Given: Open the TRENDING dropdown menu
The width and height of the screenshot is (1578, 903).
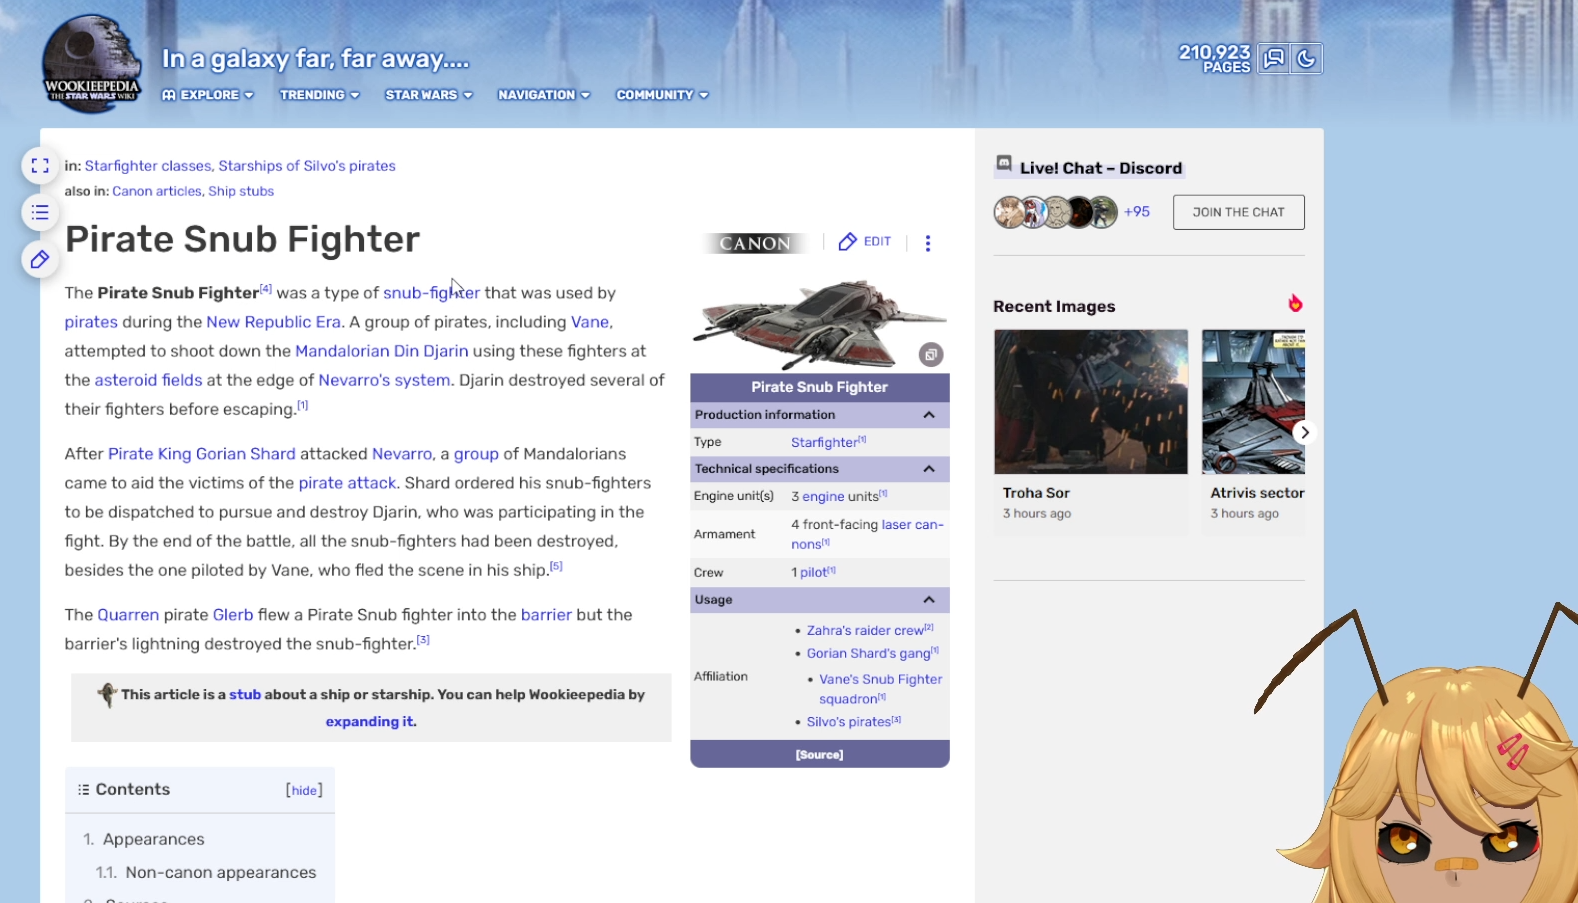Looking at the screenshot, I should tap(320, 95).
